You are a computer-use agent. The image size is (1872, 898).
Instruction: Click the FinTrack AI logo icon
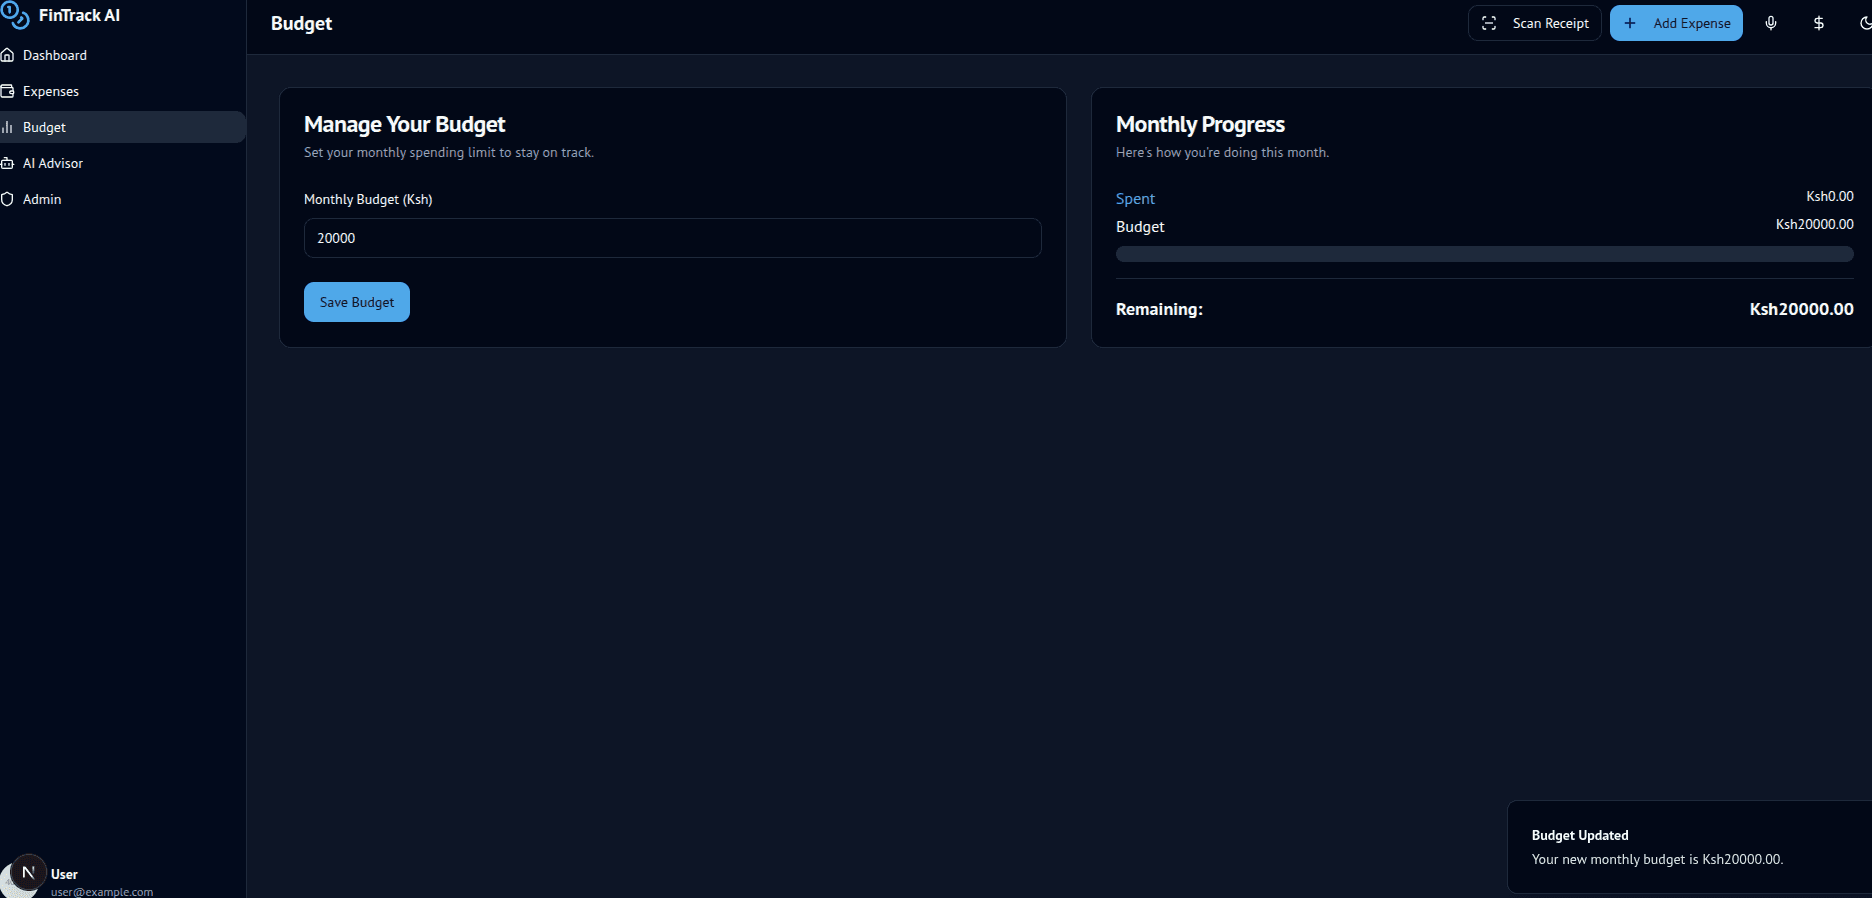coord(15,15)
